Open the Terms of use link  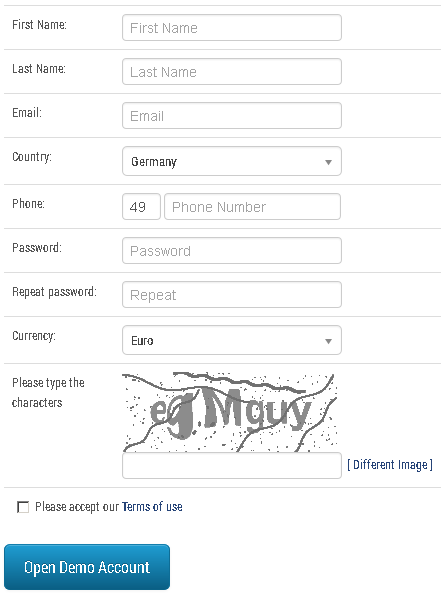[x=152, y=507]
